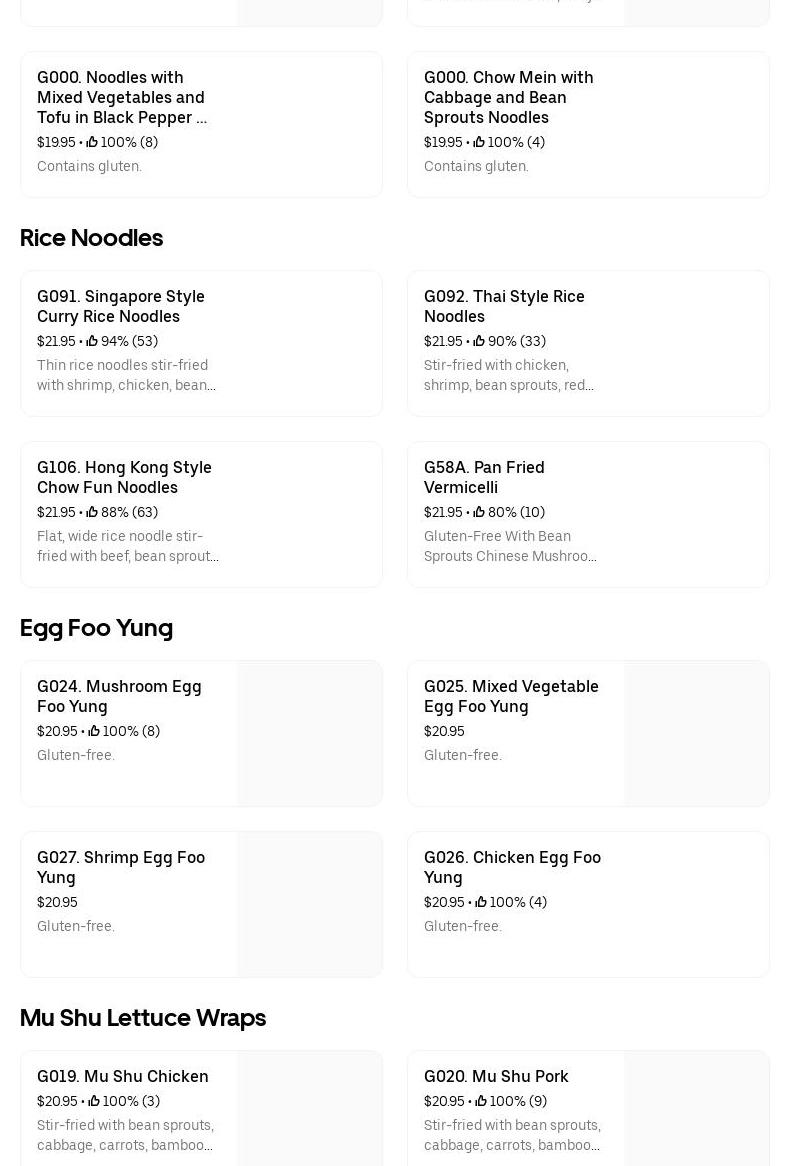Choose G58A Pan Fried Vermicelli

pos(484,477)
